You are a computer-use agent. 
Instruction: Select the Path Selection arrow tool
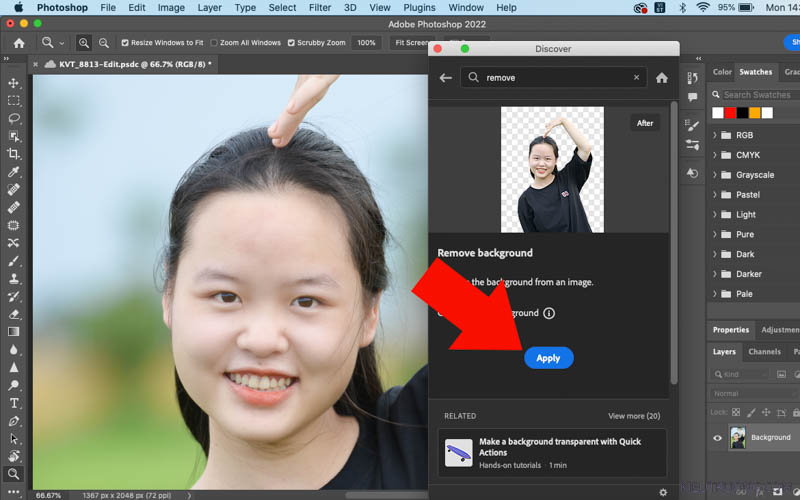pyautogui.click(x=14, y=439)
